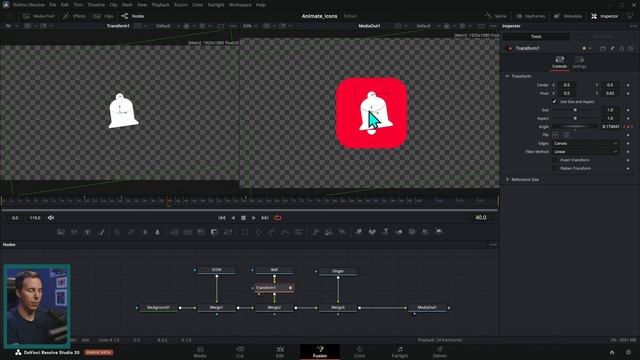Mute the audio speaker
The height and width of the screenshot is (360, 640).
click(51, 218)
